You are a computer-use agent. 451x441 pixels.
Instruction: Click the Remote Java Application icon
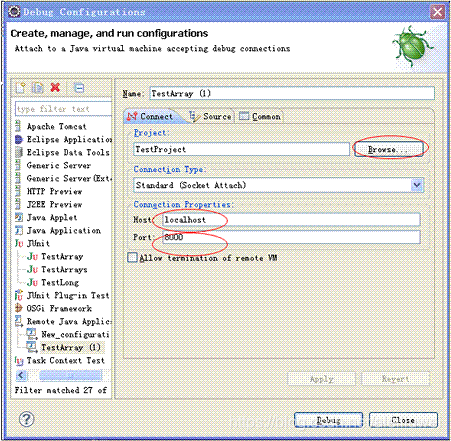click(x=19, y=321)
